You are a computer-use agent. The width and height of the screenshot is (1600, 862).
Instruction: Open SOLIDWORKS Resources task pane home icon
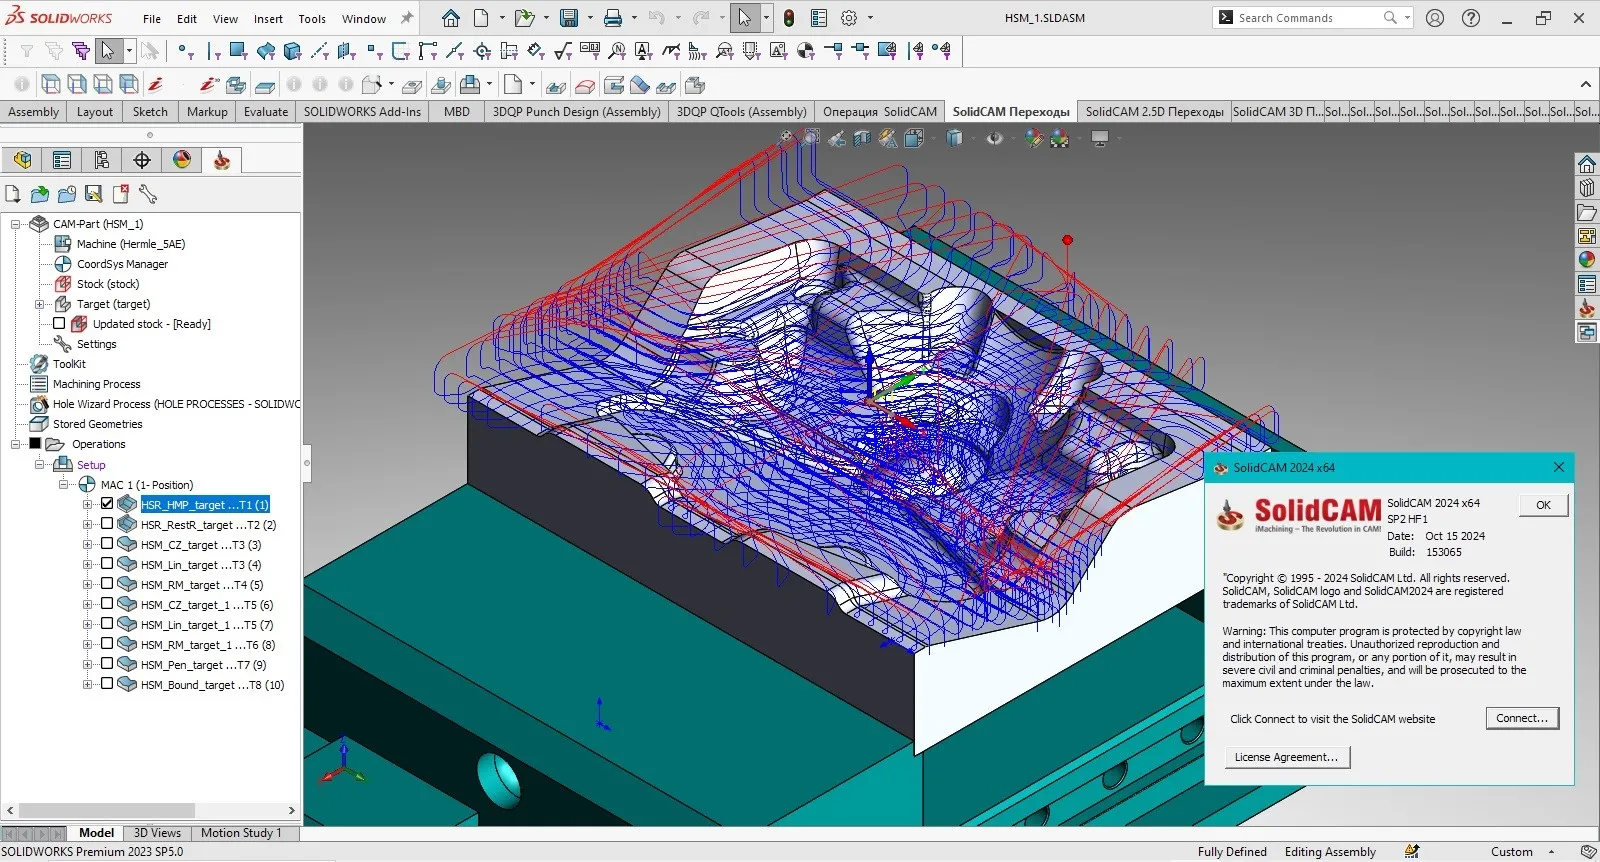click(x=1587, y=164)
